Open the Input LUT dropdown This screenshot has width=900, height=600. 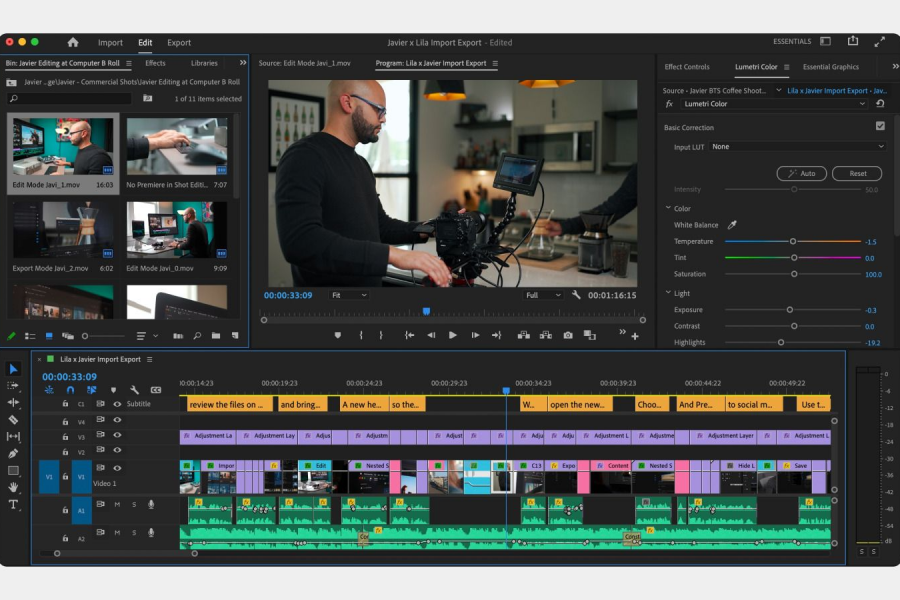click(797, 147)
